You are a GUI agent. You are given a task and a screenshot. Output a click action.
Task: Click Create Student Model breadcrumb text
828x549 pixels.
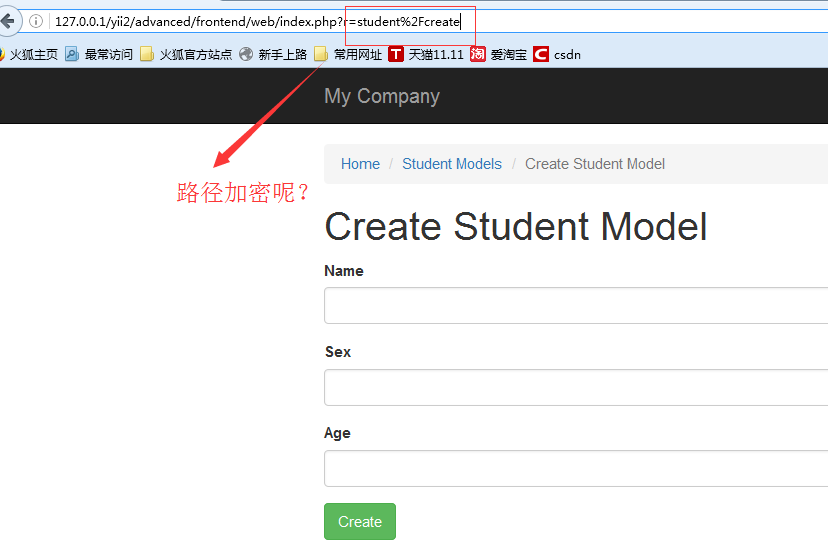595,164
